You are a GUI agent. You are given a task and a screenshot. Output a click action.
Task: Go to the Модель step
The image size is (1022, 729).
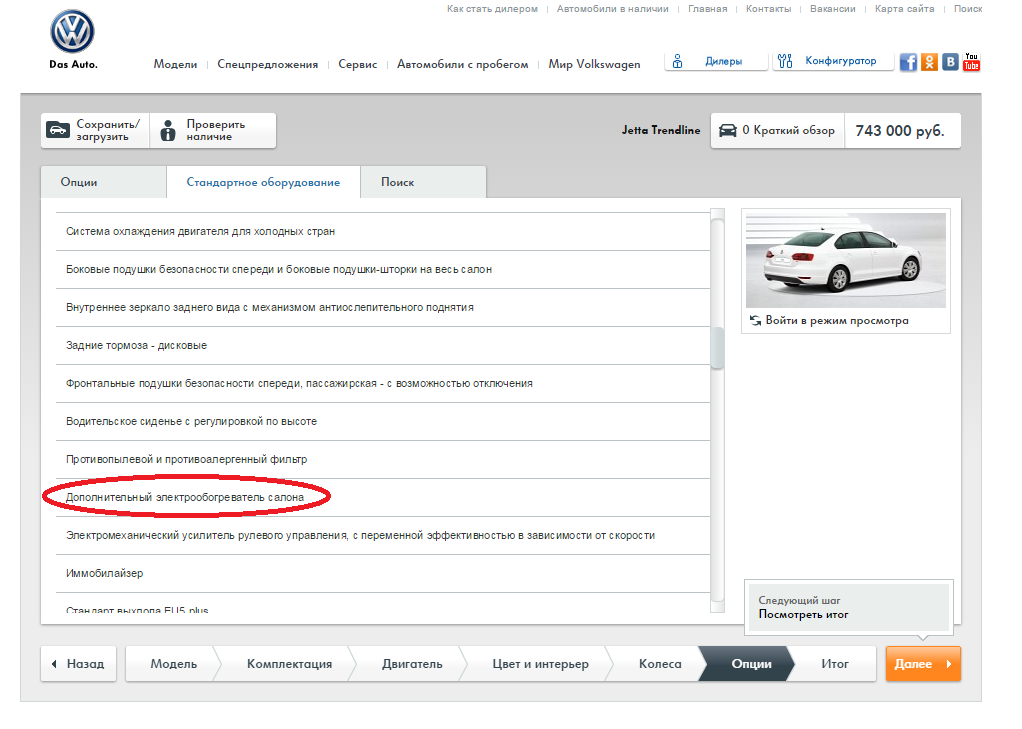click(173, 664)
